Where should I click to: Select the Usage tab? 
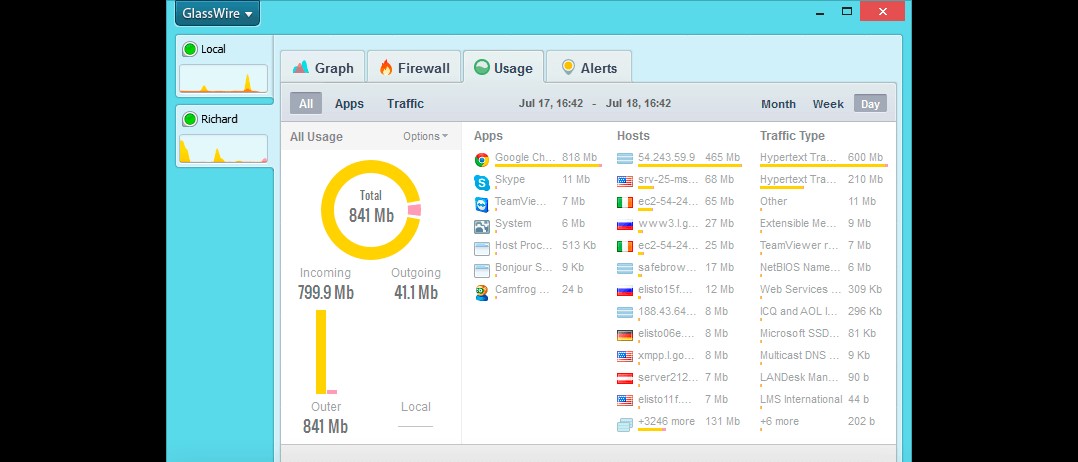pos(503,67)
